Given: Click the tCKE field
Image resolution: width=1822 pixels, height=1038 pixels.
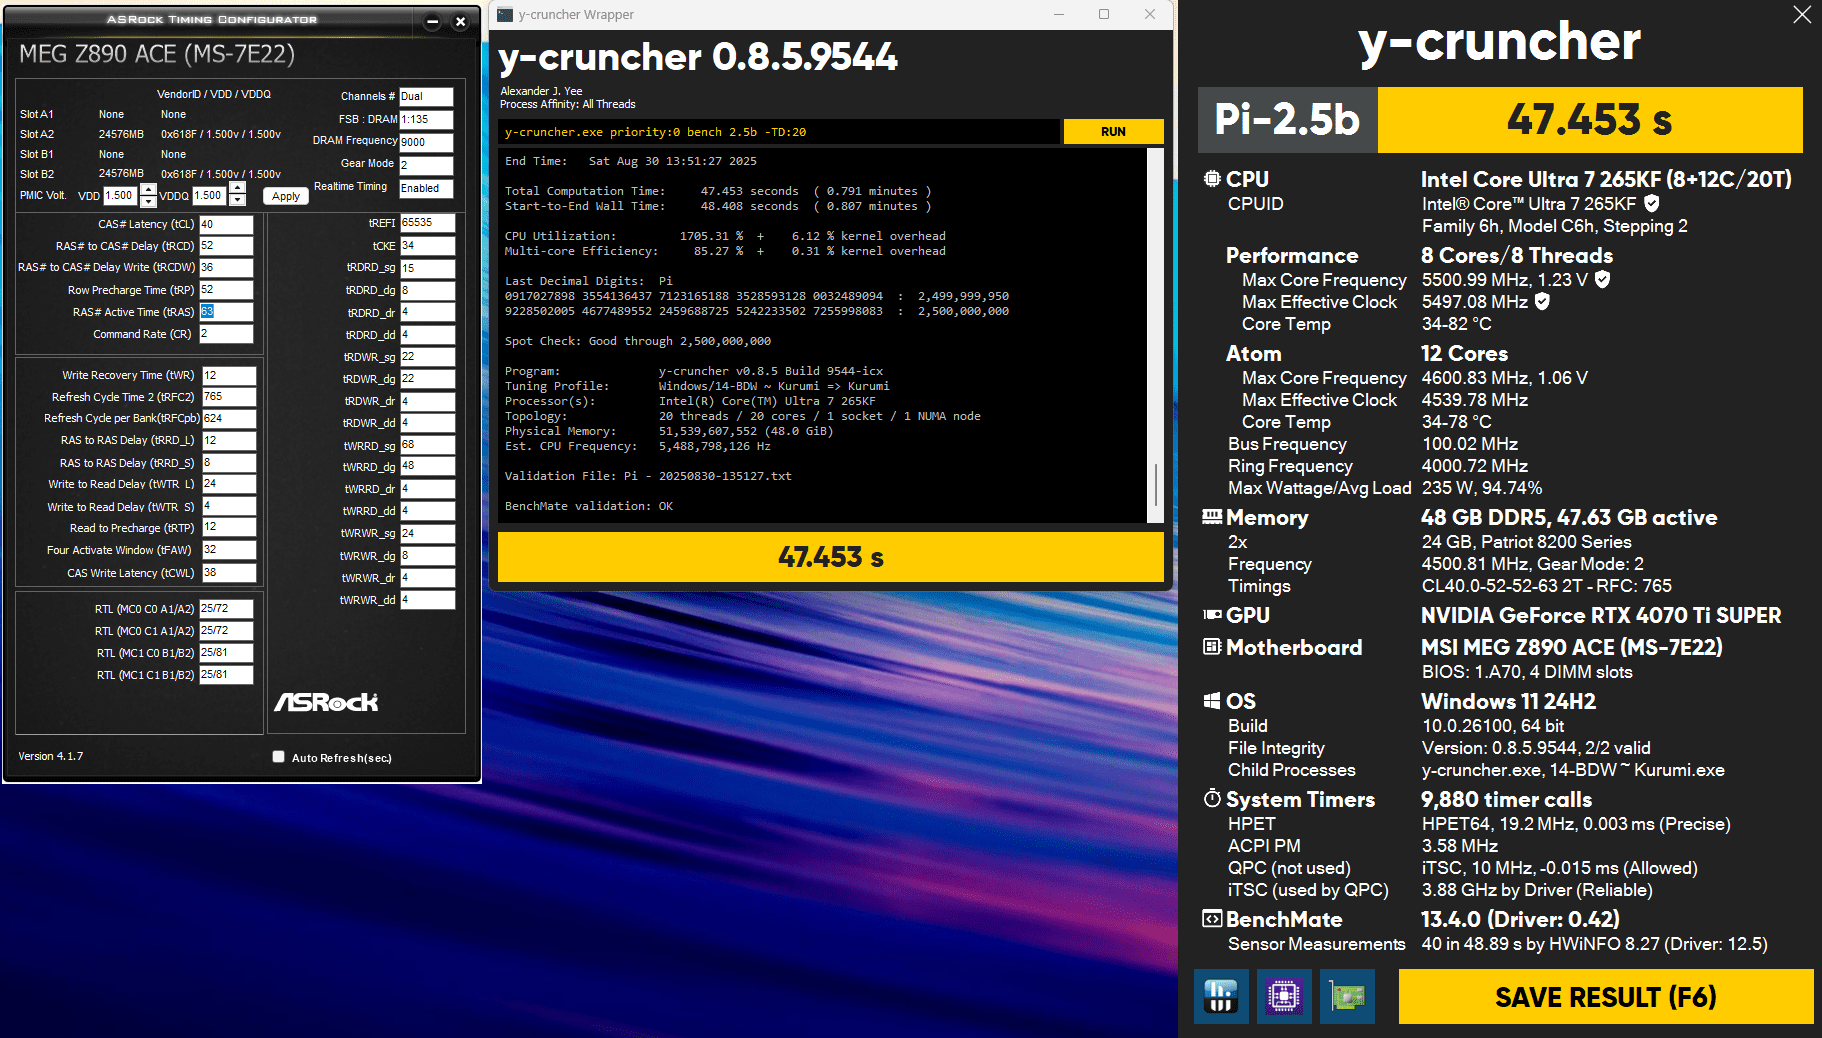Looking at the screenshot, I should point(428,246).
